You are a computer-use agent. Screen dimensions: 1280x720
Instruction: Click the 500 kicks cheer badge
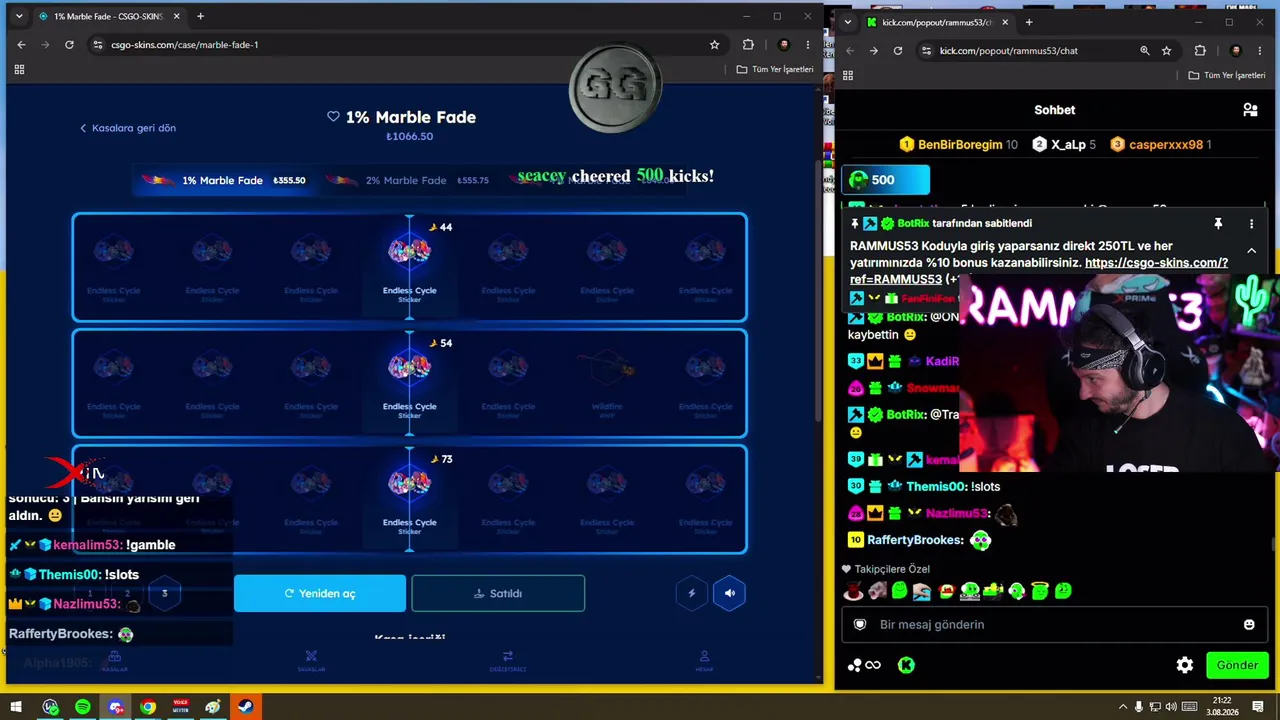click(x=886, y=180)
